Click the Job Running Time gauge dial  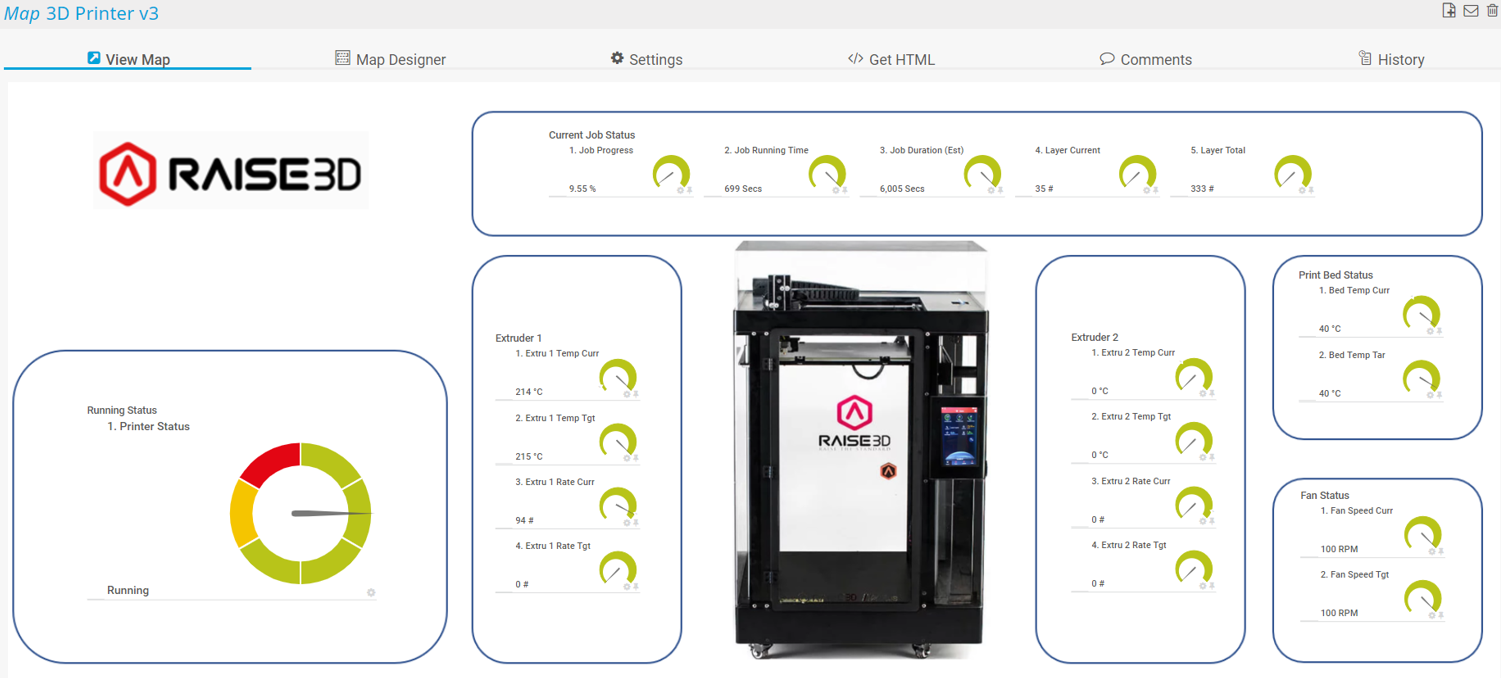827,174
